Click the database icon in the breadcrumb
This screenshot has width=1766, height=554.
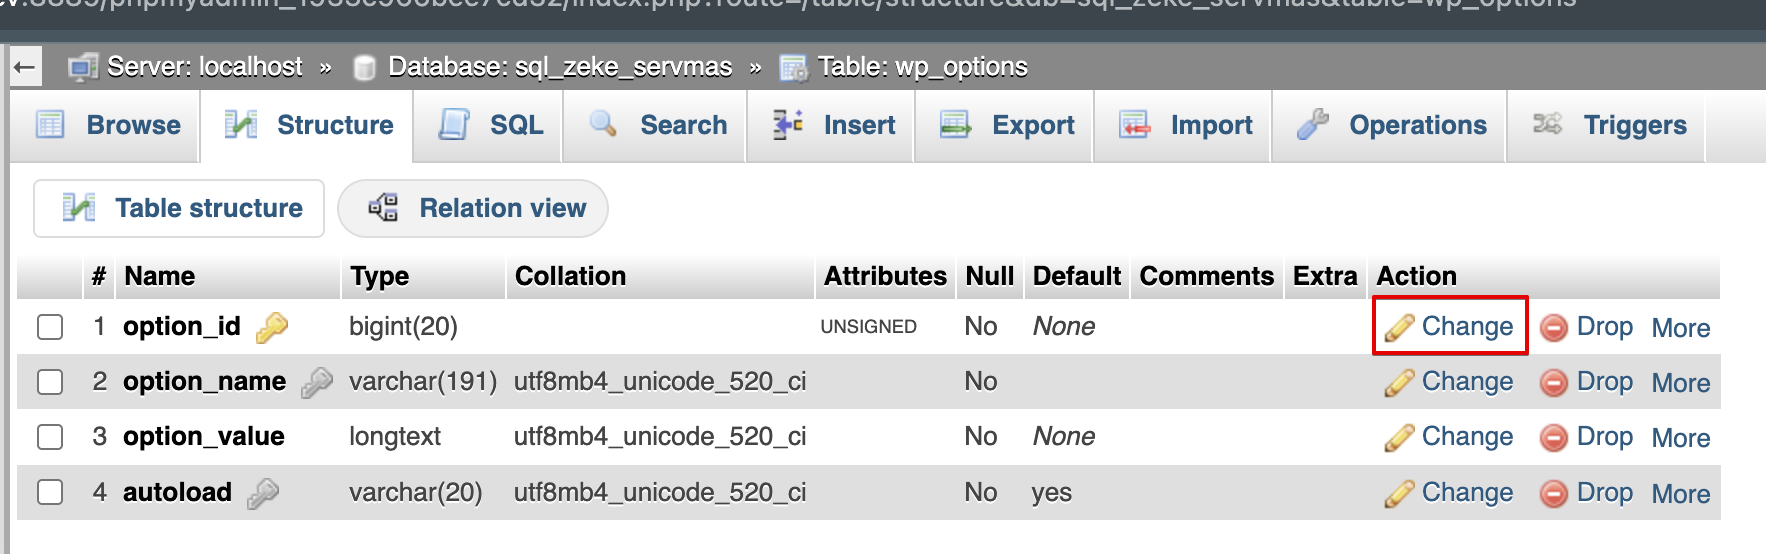(x=365, y=68)
